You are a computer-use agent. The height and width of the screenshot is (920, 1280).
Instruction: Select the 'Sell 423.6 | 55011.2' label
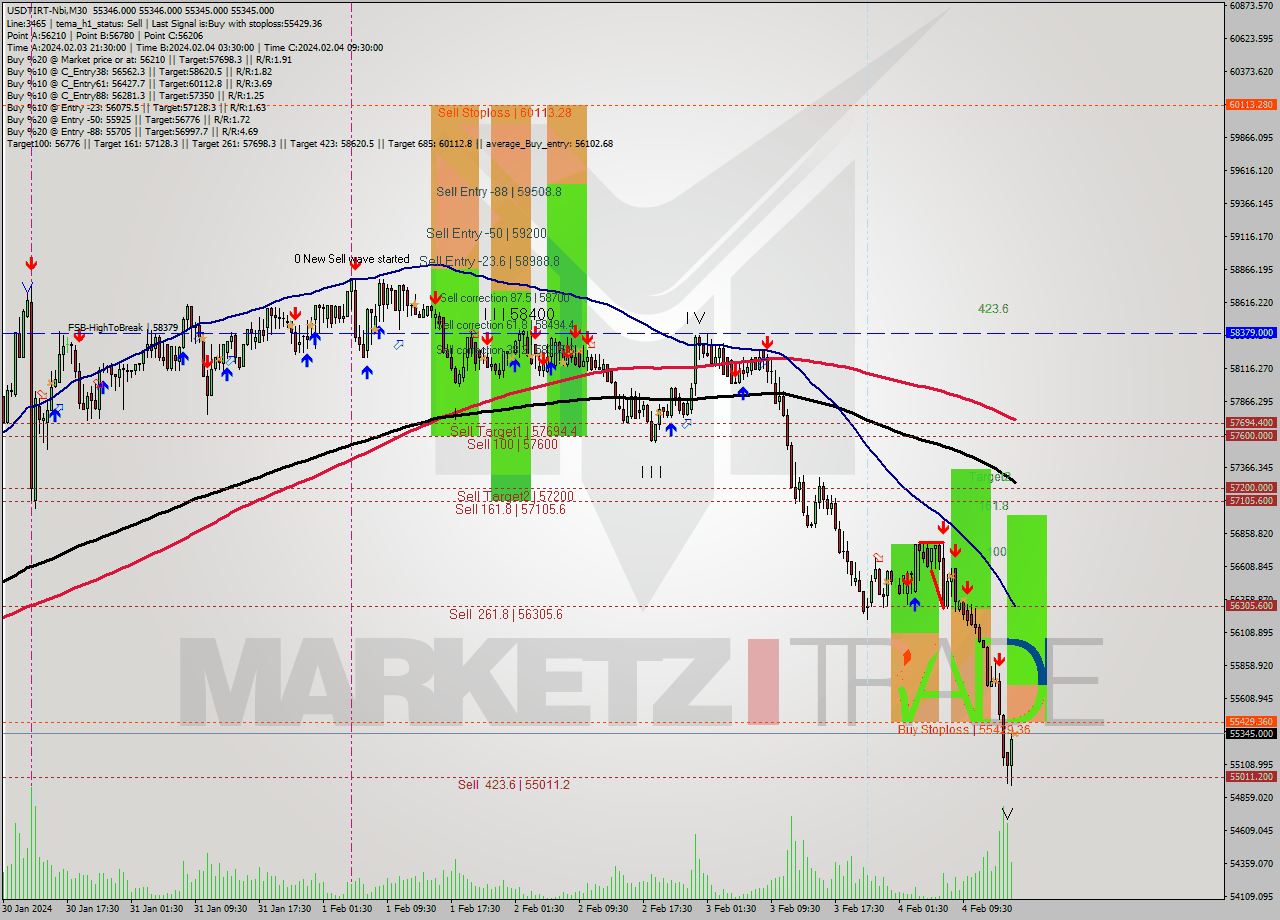coord(513,784)
